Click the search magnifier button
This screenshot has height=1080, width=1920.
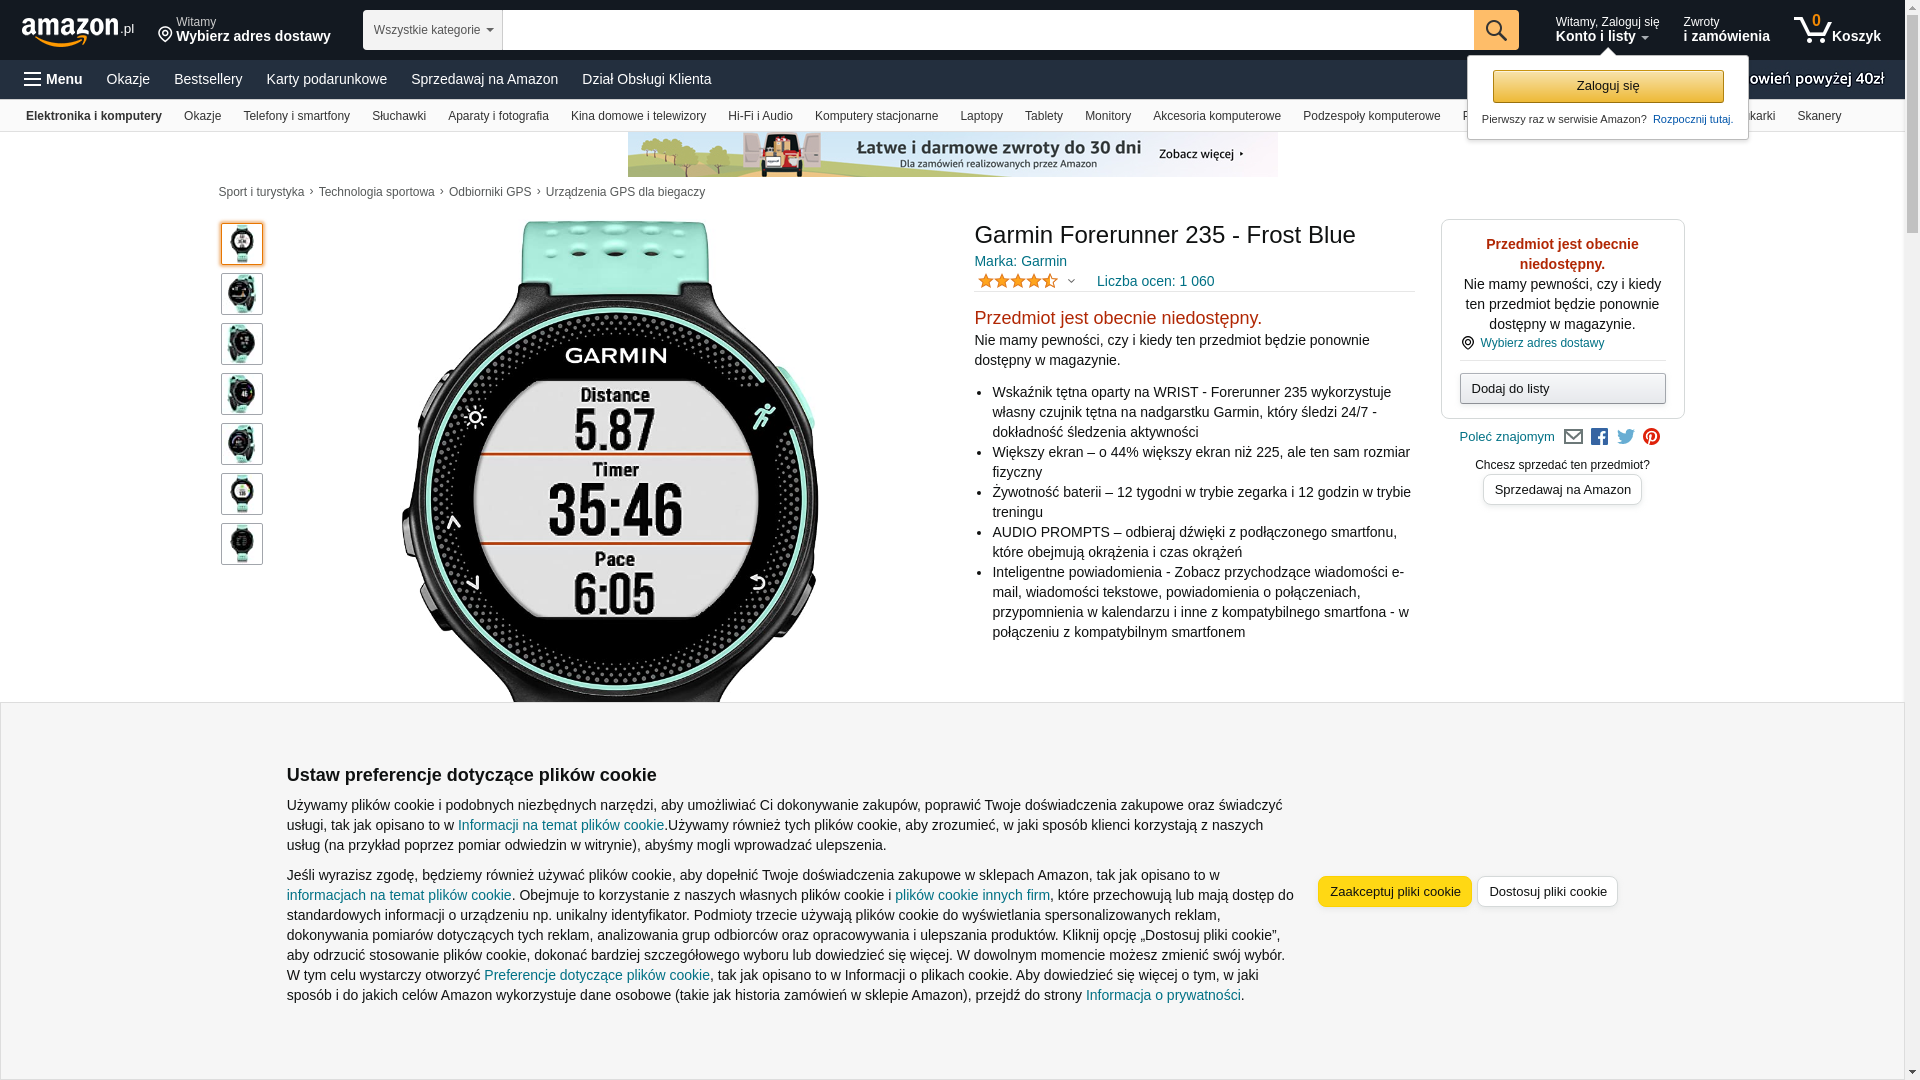point(1496,30)
